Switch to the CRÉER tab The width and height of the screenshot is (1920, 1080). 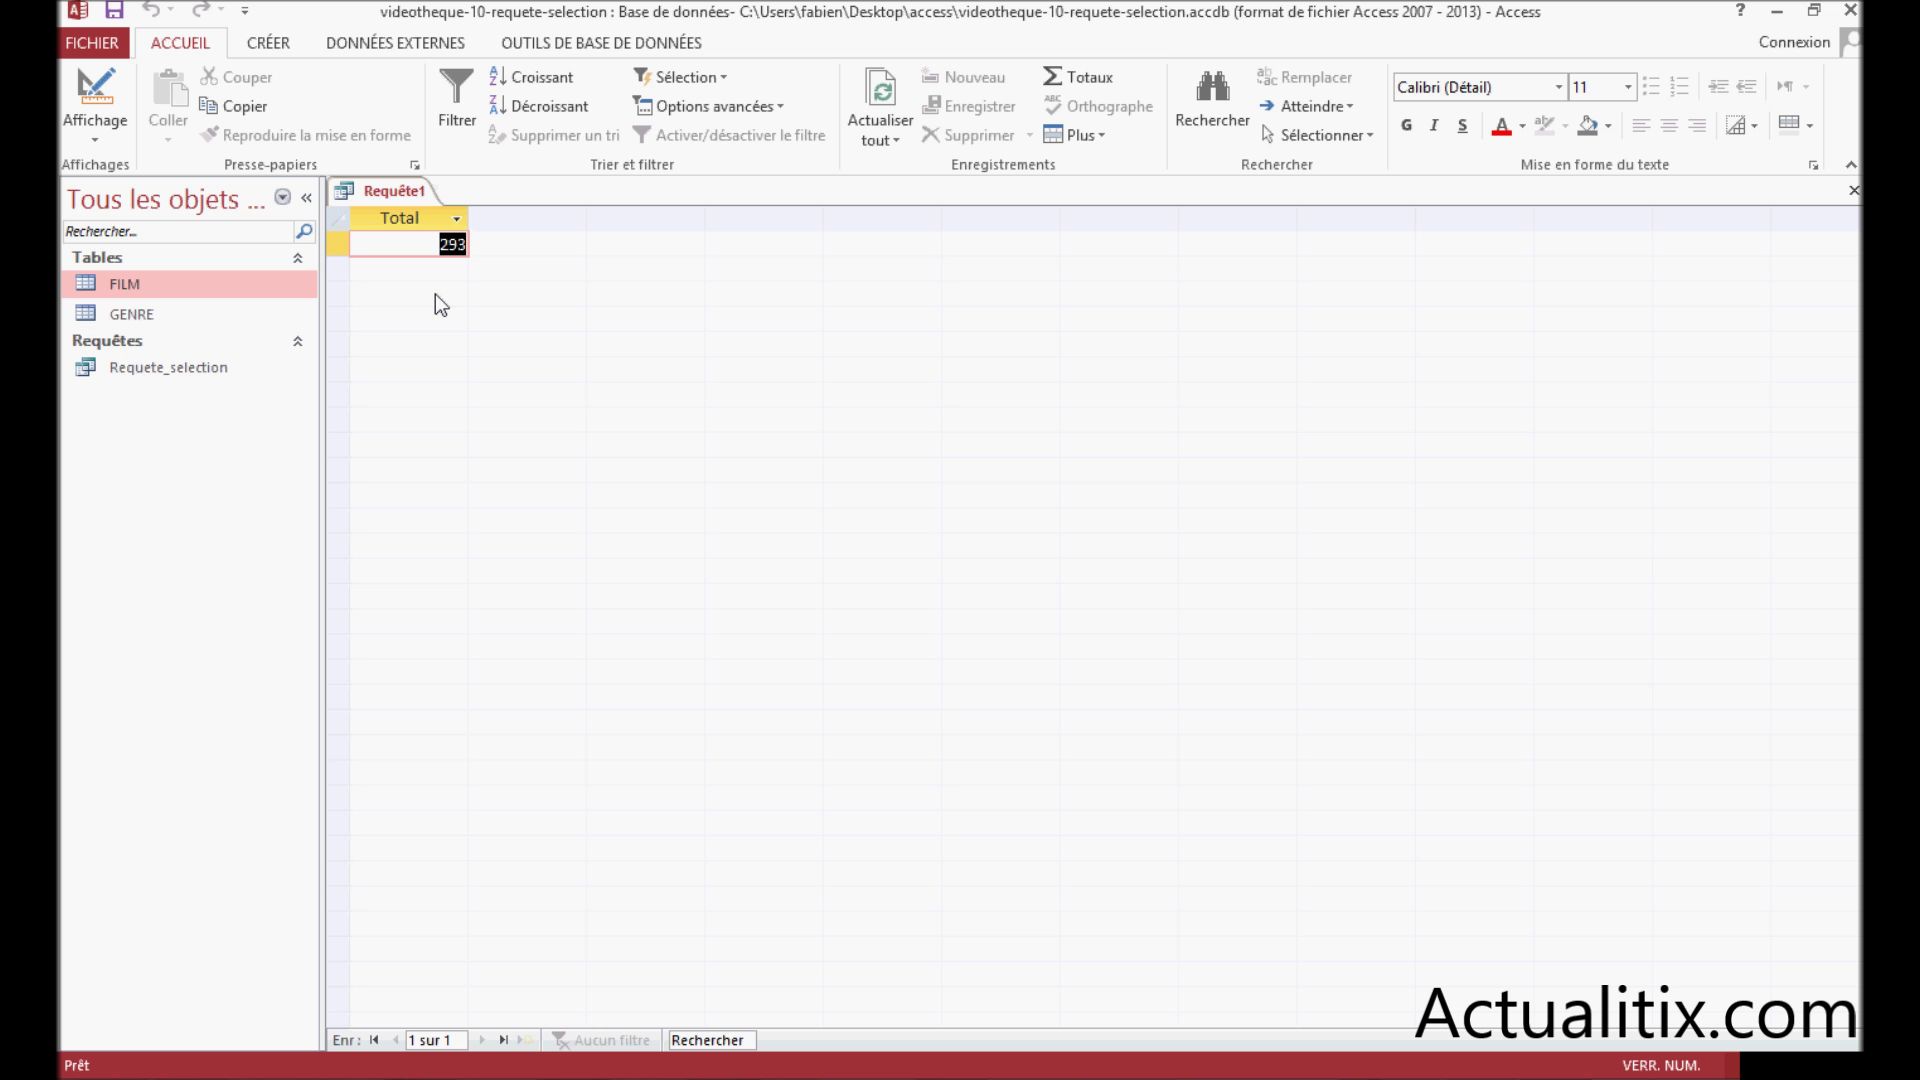(268, 43)
